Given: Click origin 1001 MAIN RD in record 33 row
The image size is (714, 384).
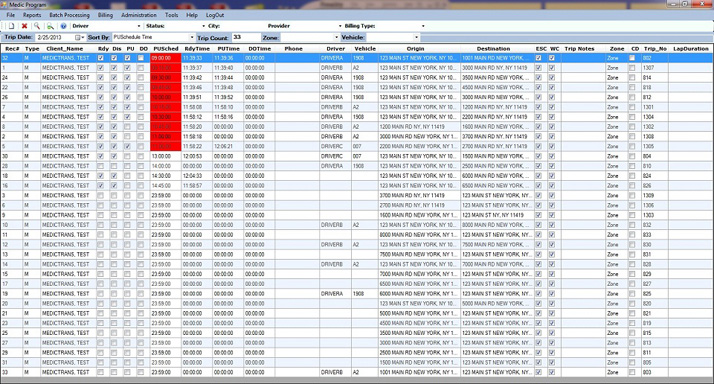Looking at the screenshot, I should point(419,372).
